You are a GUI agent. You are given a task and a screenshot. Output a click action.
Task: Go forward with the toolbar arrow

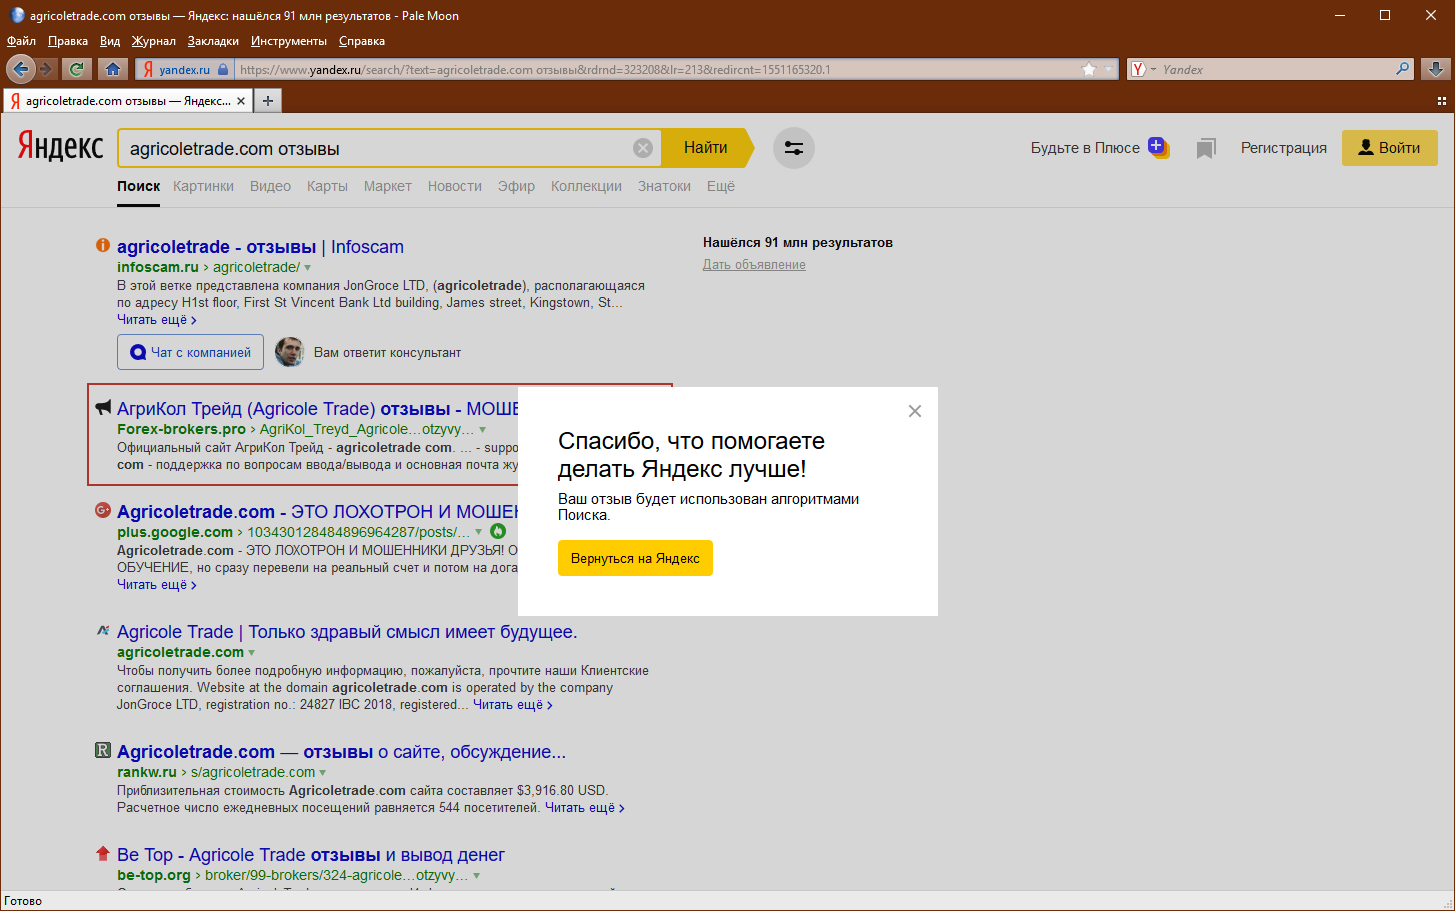click(x=46, y=69)
